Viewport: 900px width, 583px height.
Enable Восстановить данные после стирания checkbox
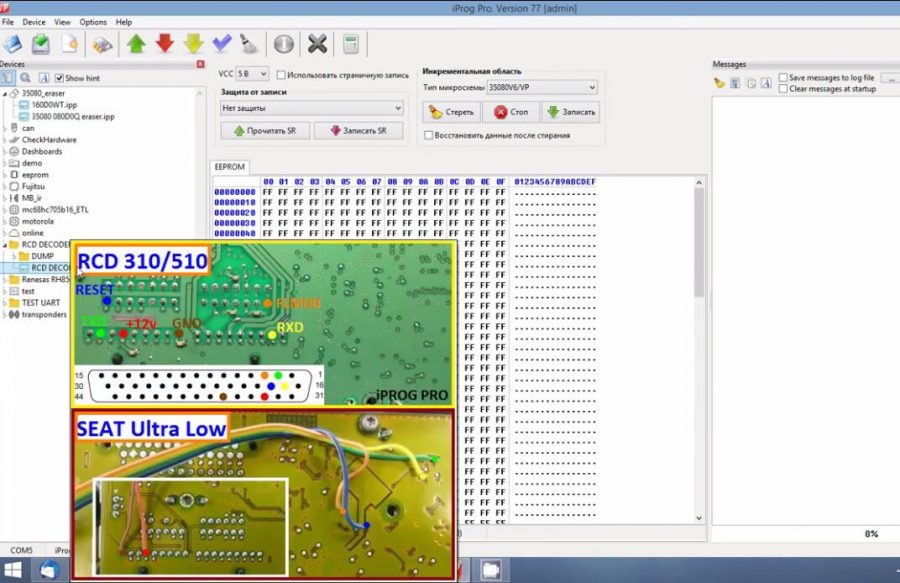pyautogui.click(x=428, y=135)
